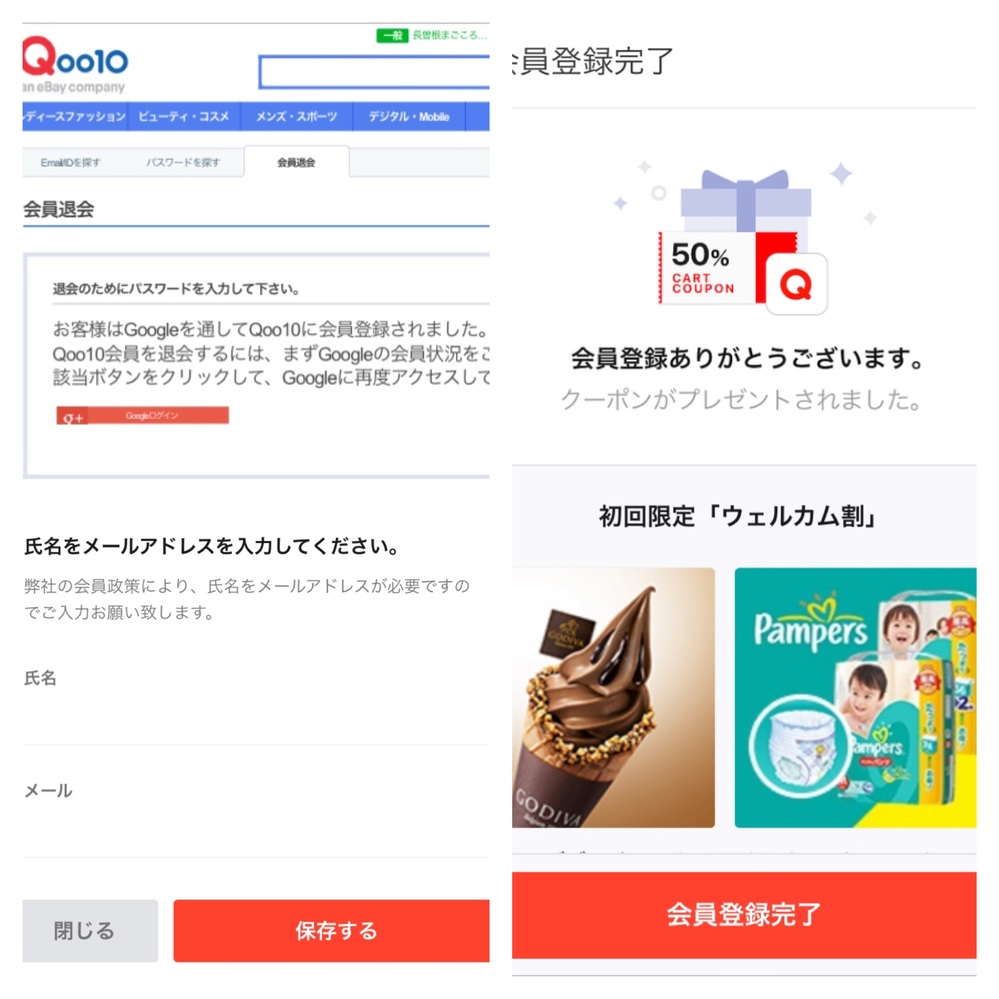Screen dimensions: 999x999
Task: Click the search input box in header
Action: coord(374,71)
